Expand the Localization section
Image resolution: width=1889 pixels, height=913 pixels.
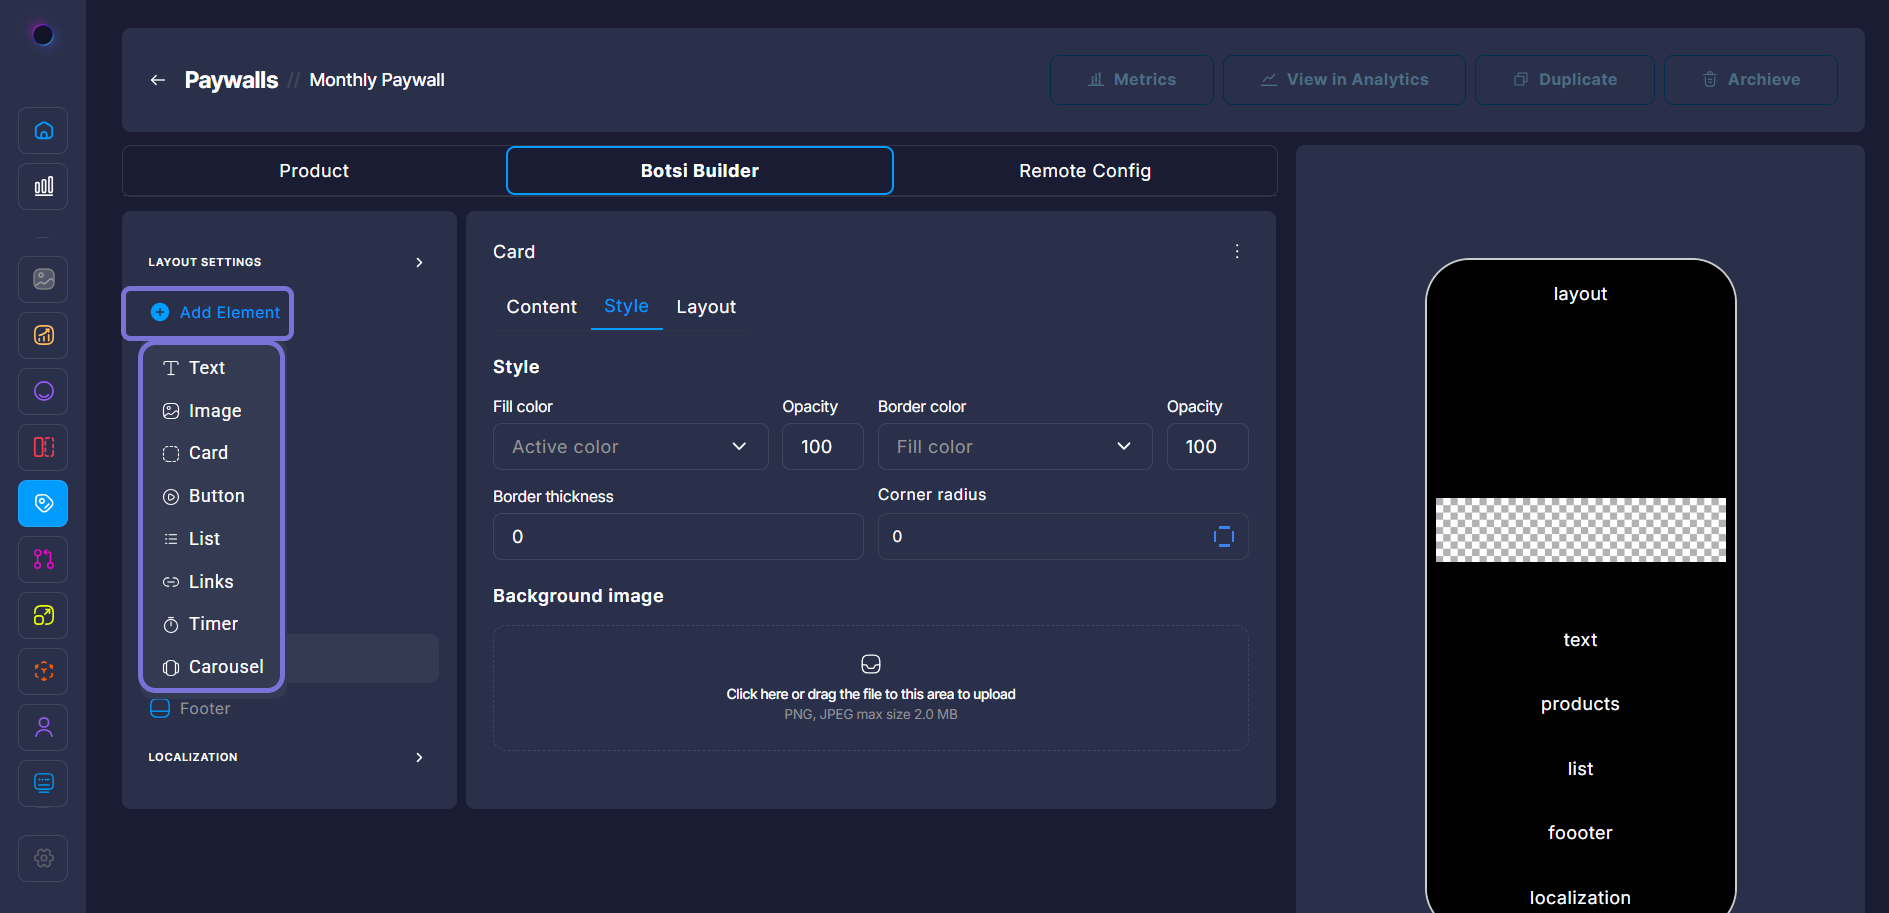click(x=419, y=758)
